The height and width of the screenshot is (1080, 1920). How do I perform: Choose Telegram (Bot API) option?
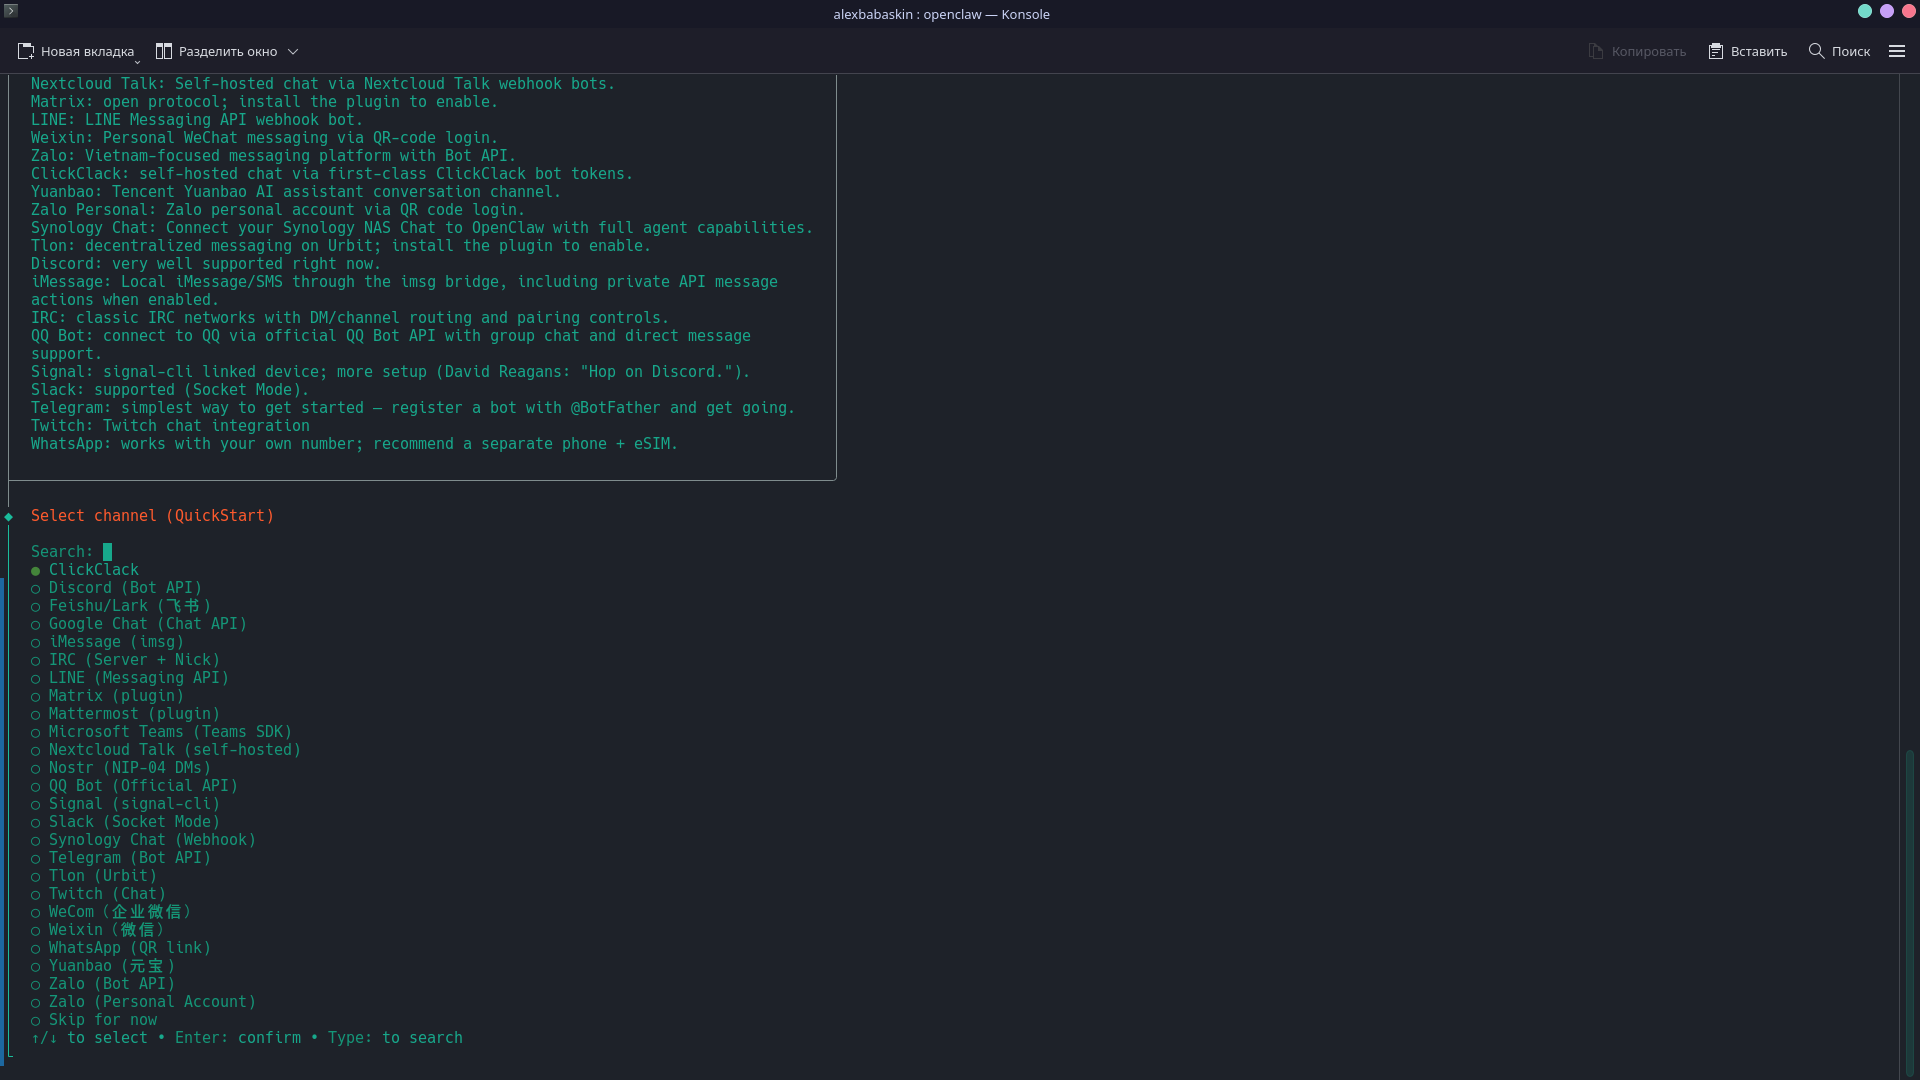(121, 858)
